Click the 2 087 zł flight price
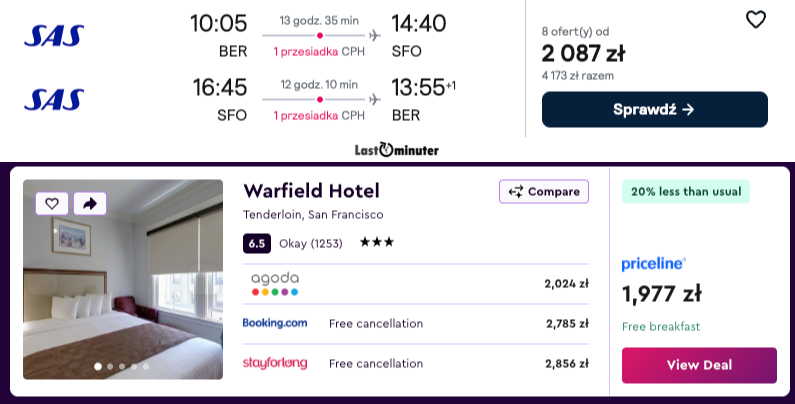This screenshot has width=795, height=404. coord(584,52)
